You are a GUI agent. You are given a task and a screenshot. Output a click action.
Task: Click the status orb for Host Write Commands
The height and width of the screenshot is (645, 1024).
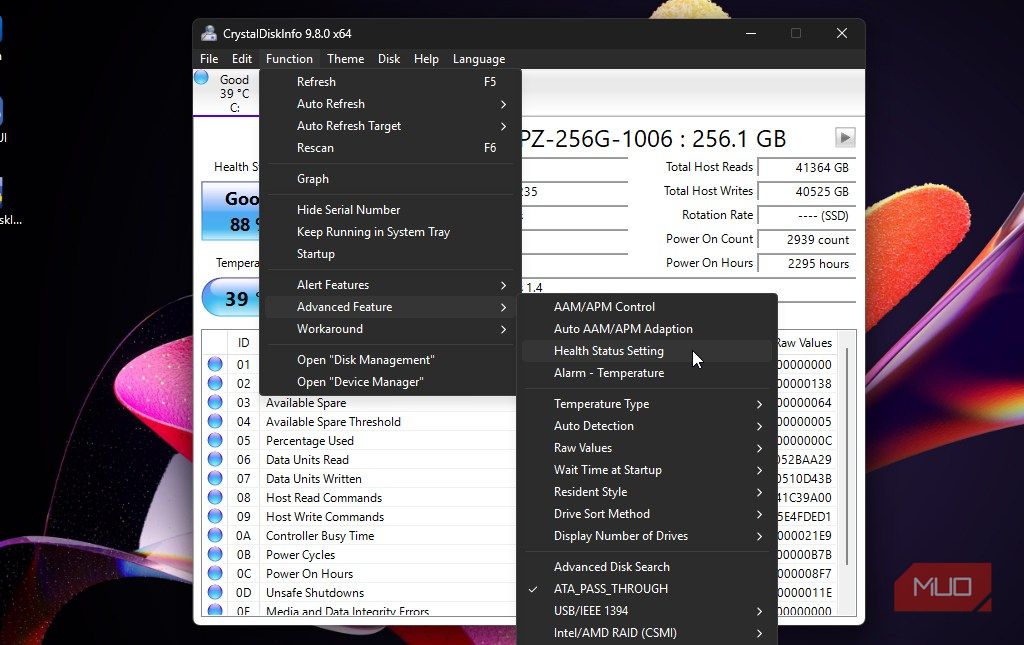[215, 516]
